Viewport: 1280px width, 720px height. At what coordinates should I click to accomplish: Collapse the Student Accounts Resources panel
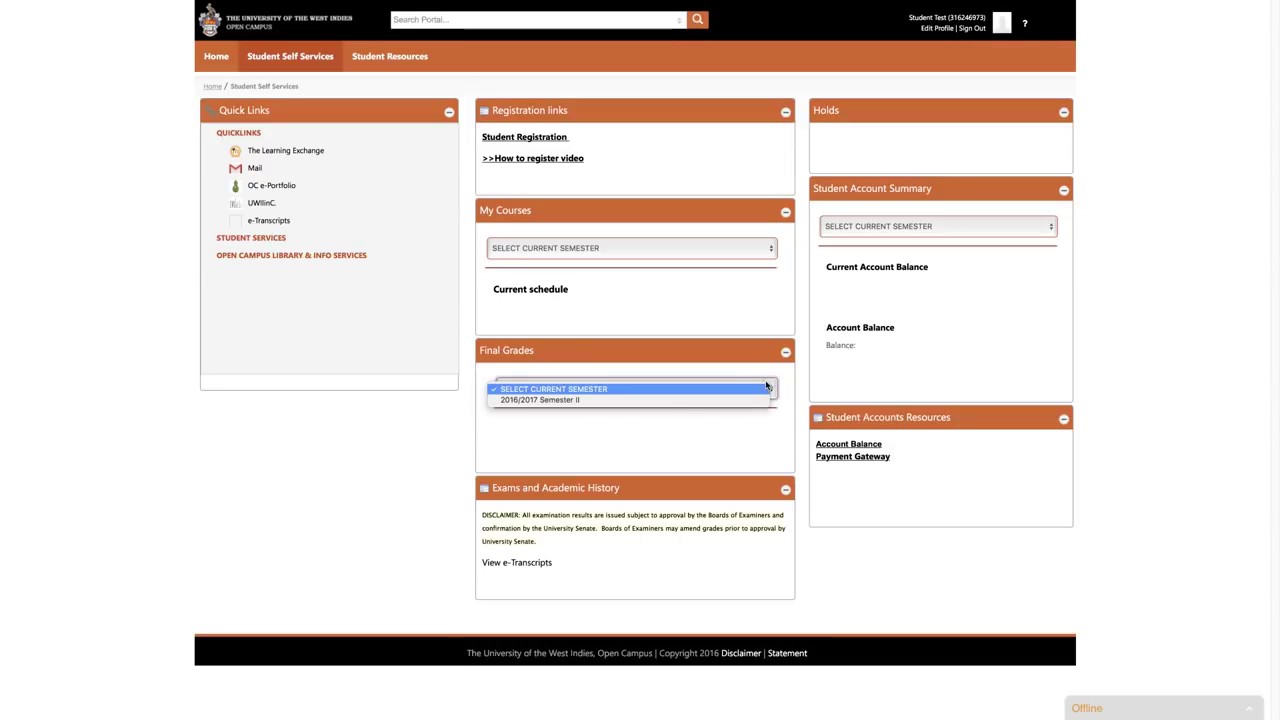(1063, 419)
